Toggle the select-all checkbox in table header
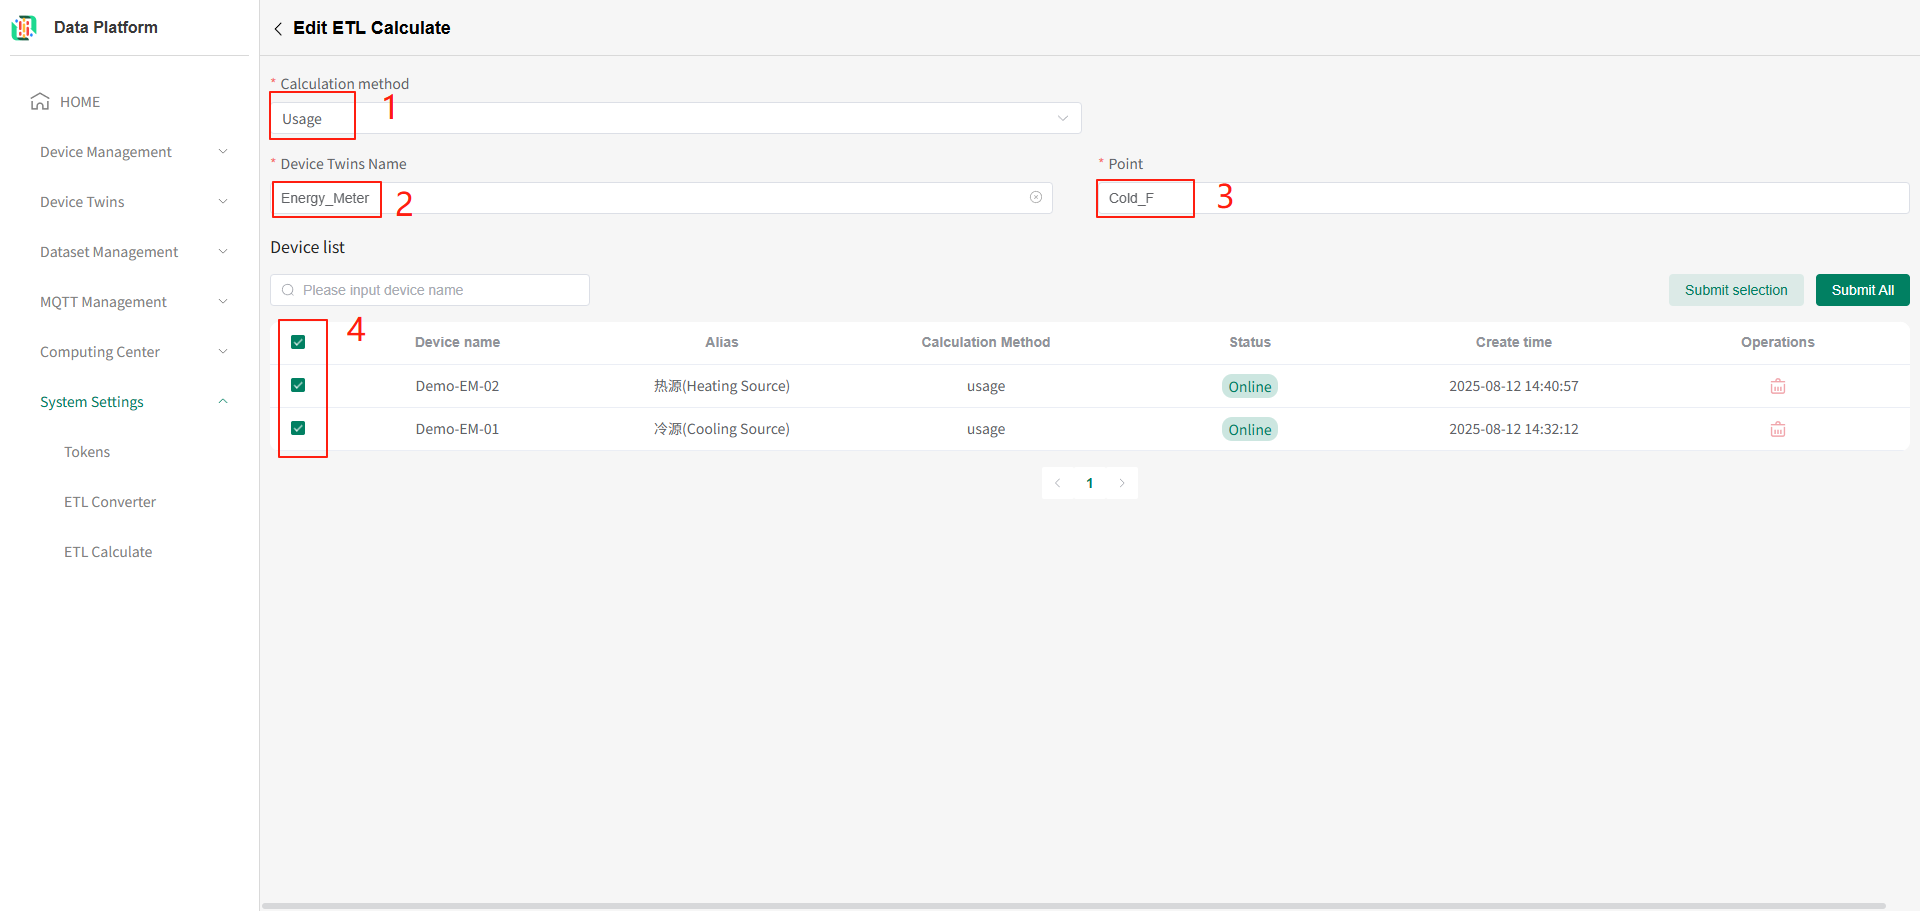 point(298,342)
